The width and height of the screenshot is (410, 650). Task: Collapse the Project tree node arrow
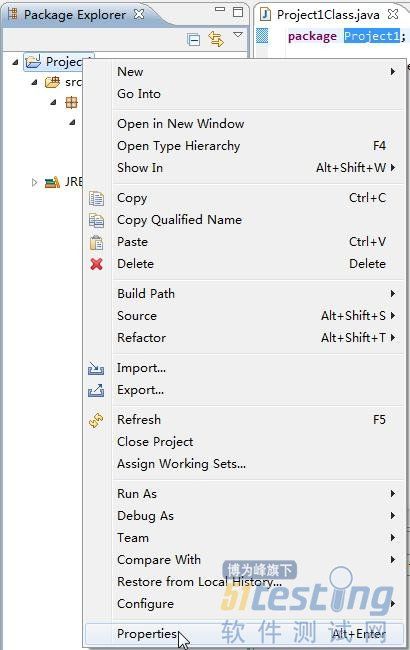15,63
